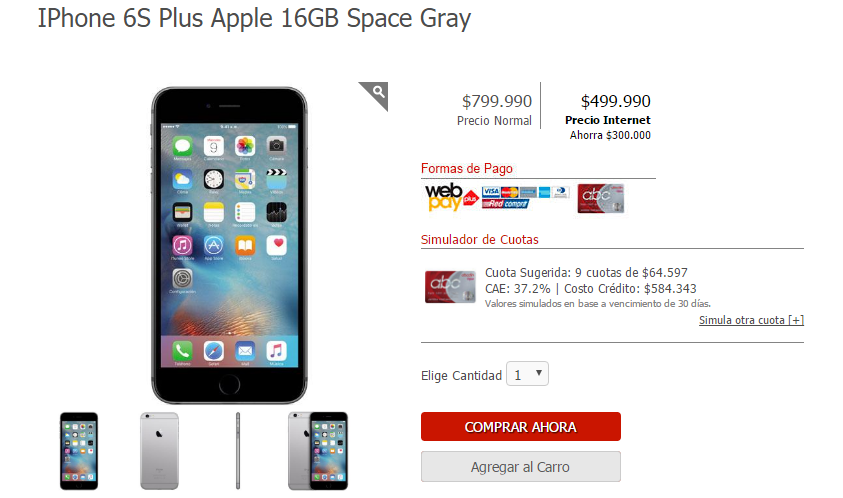Click the main iPhone product image
Viewport: 843px width, 498px height.
coord(229,245)
